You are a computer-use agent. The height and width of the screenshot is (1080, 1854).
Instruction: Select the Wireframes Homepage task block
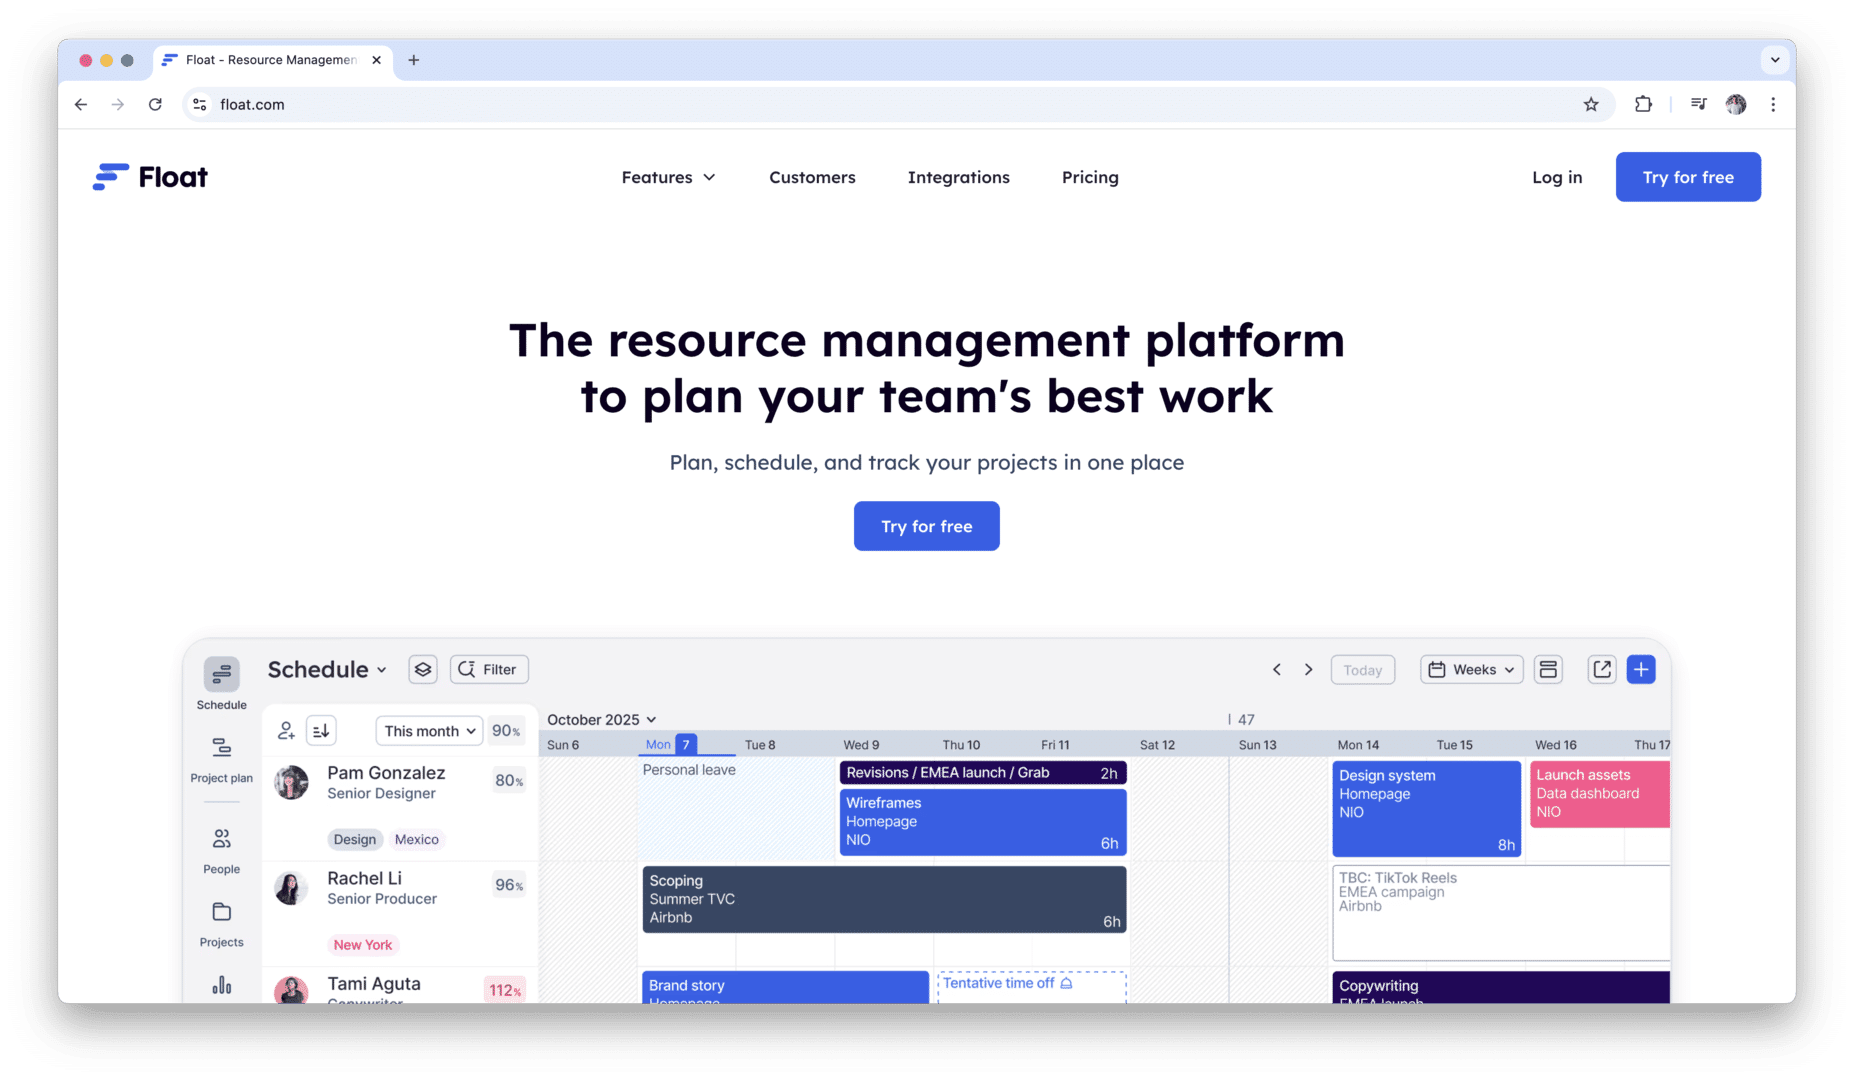[x=982, y=822]
